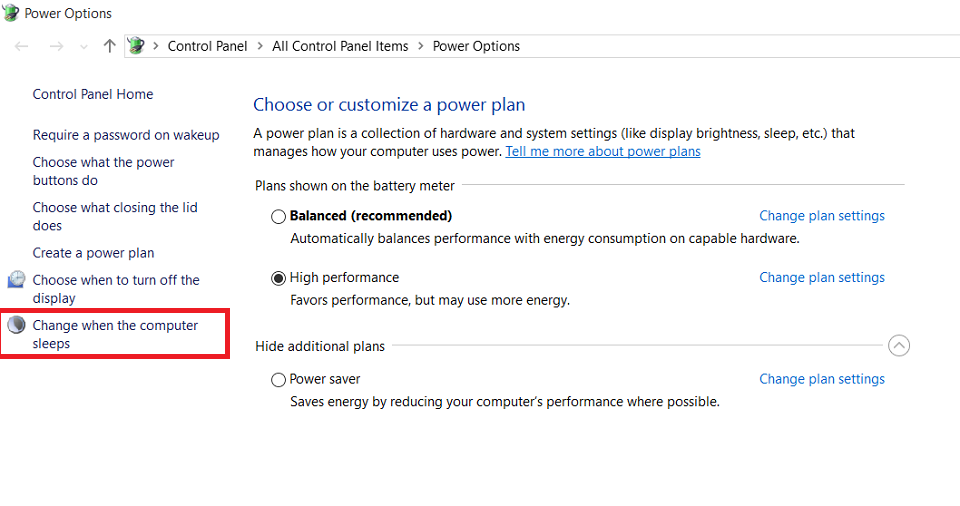Click the moon sleep icon in sidebar
Screen dimensions: 960x506
pyautogui.click(x=17, y=325)
